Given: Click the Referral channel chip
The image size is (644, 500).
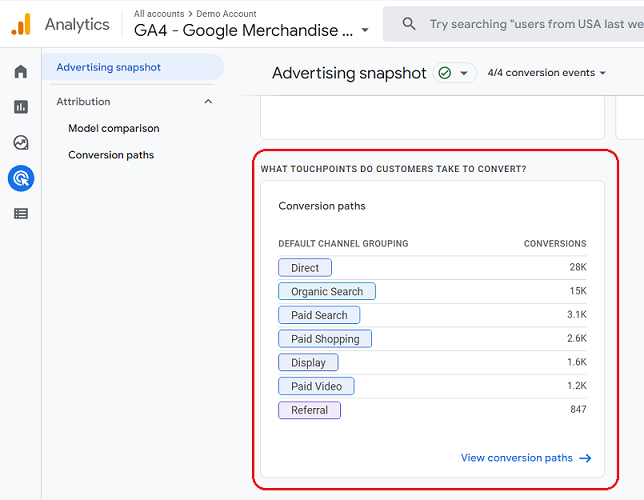Looking at the screenshot, I should pyautogui.click(x=309, y=410).
